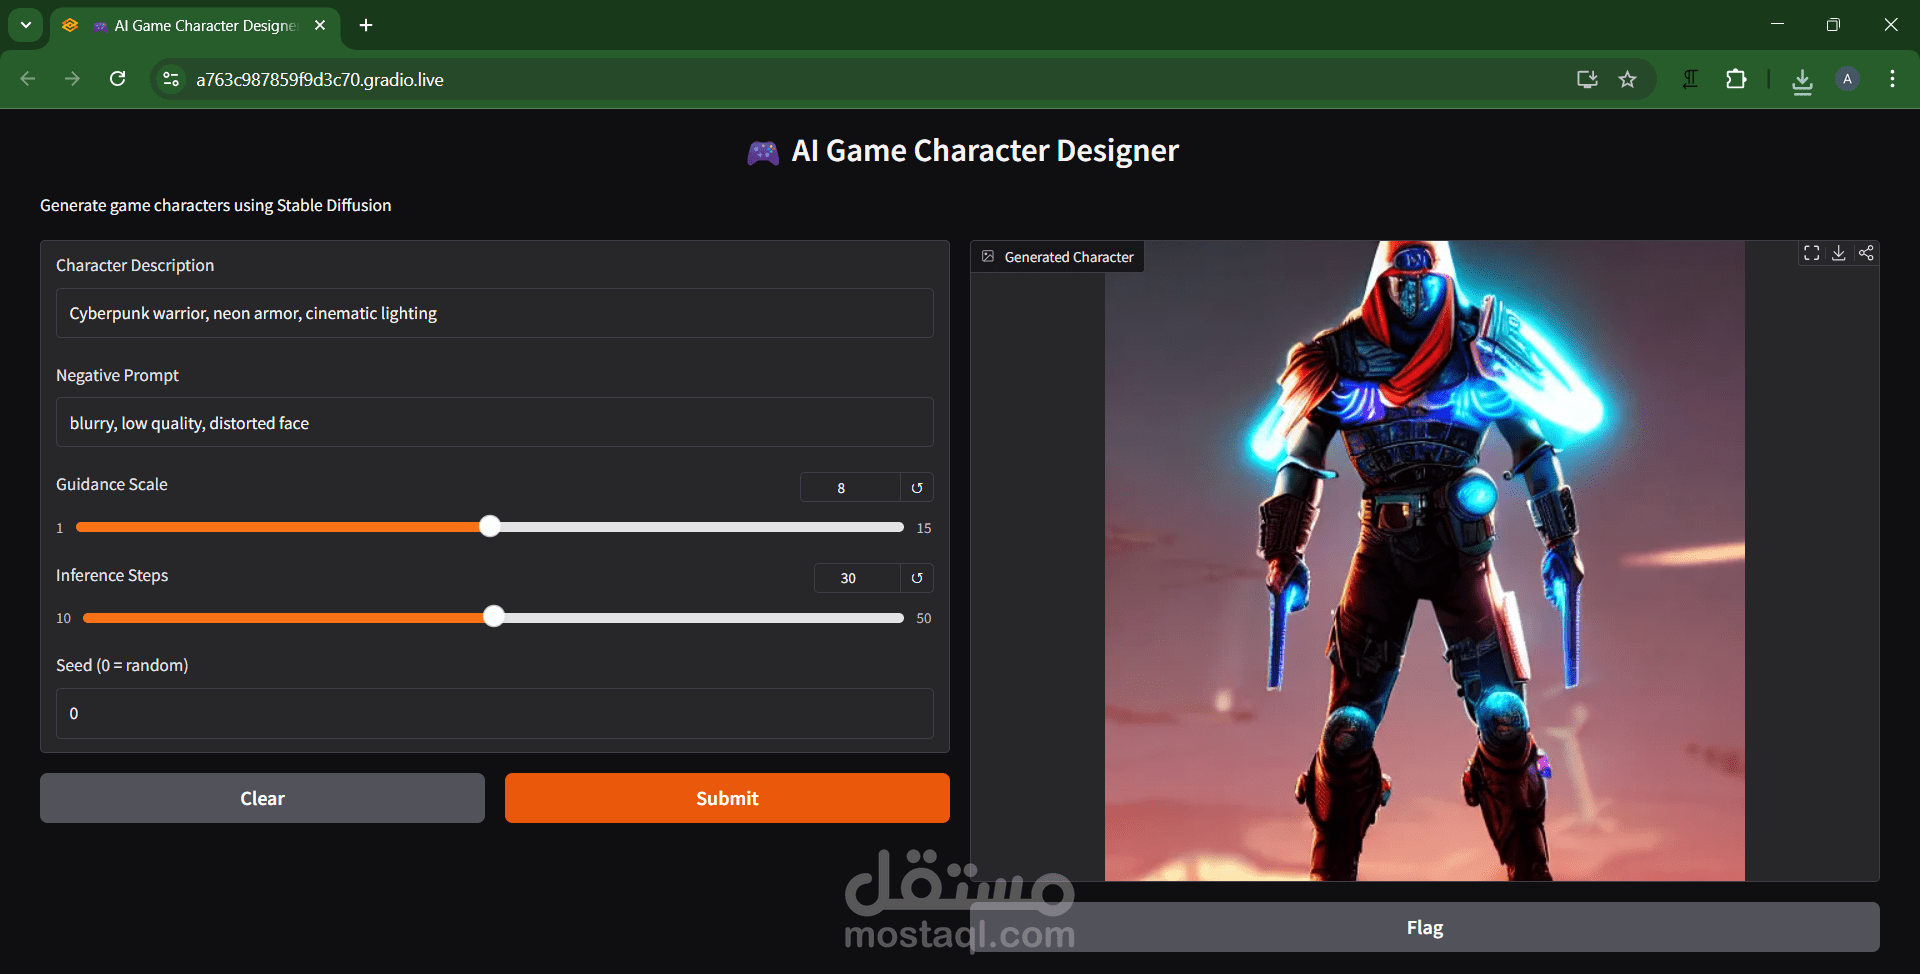Go back to previous page
Screen dimensions: 1920x974
[28, 79]
